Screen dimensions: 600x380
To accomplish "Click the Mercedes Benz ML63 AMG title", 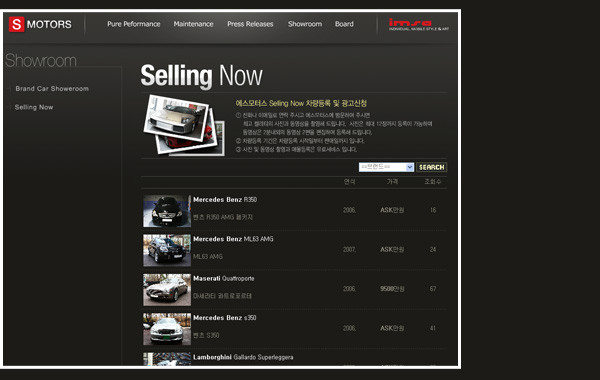I will coord(233,239).
